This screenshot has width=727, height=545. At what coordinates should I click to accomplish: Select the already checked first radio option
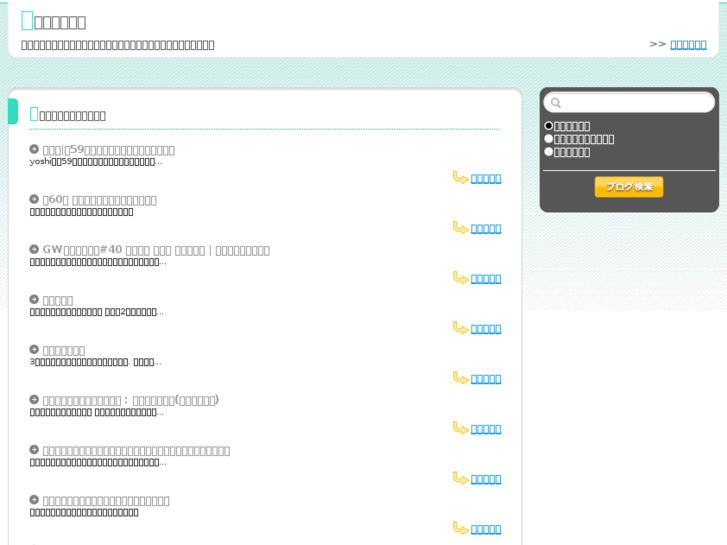click(x=548, y=126)
